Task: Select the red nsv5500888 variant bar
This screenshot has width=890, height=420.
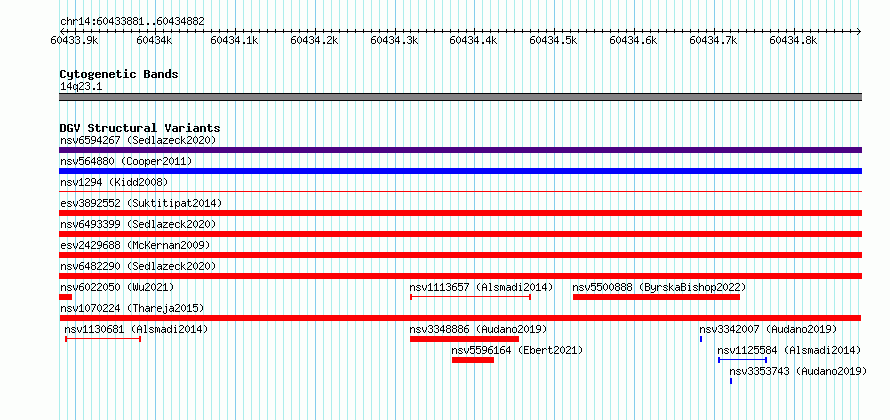Action: pyautogui.click(x=656, y=297)
